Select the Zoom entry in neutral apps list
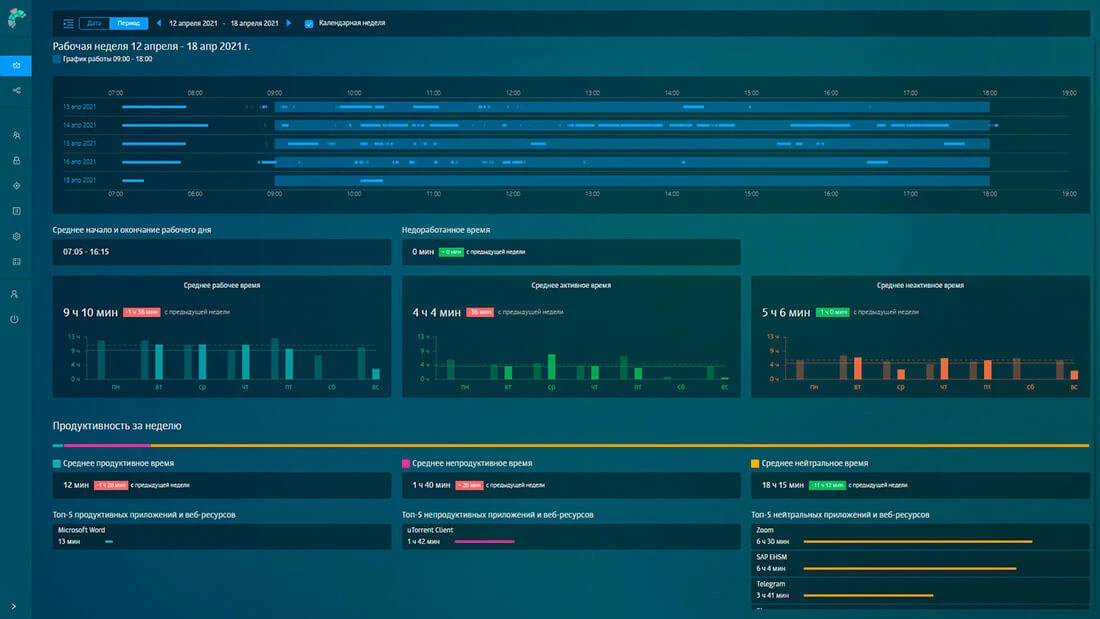The height and width of the screenshot is (619, 1100). [x=766, y=530]
